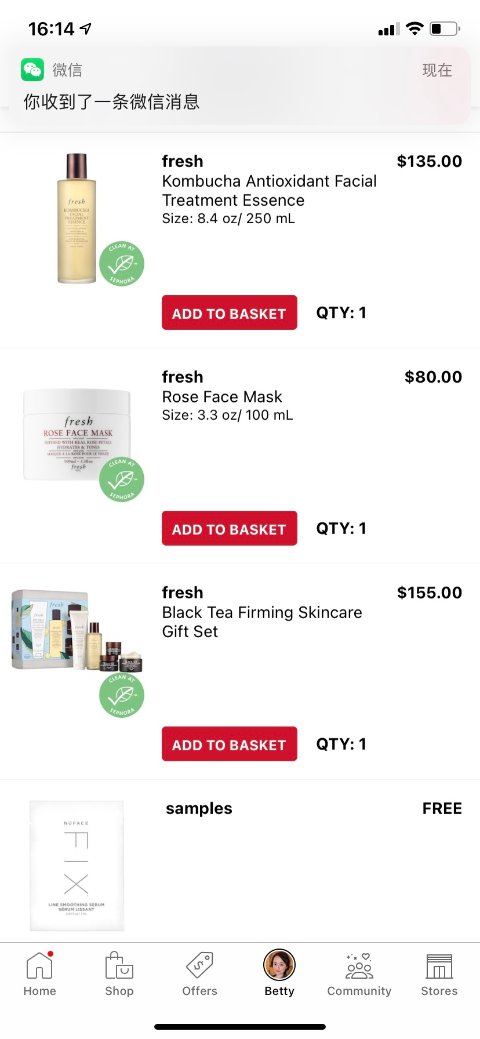Image resolution: width=480 pixels, height=1039 pixels.
Task: Tap the Offers tag icon
Action: pos(199,965)
